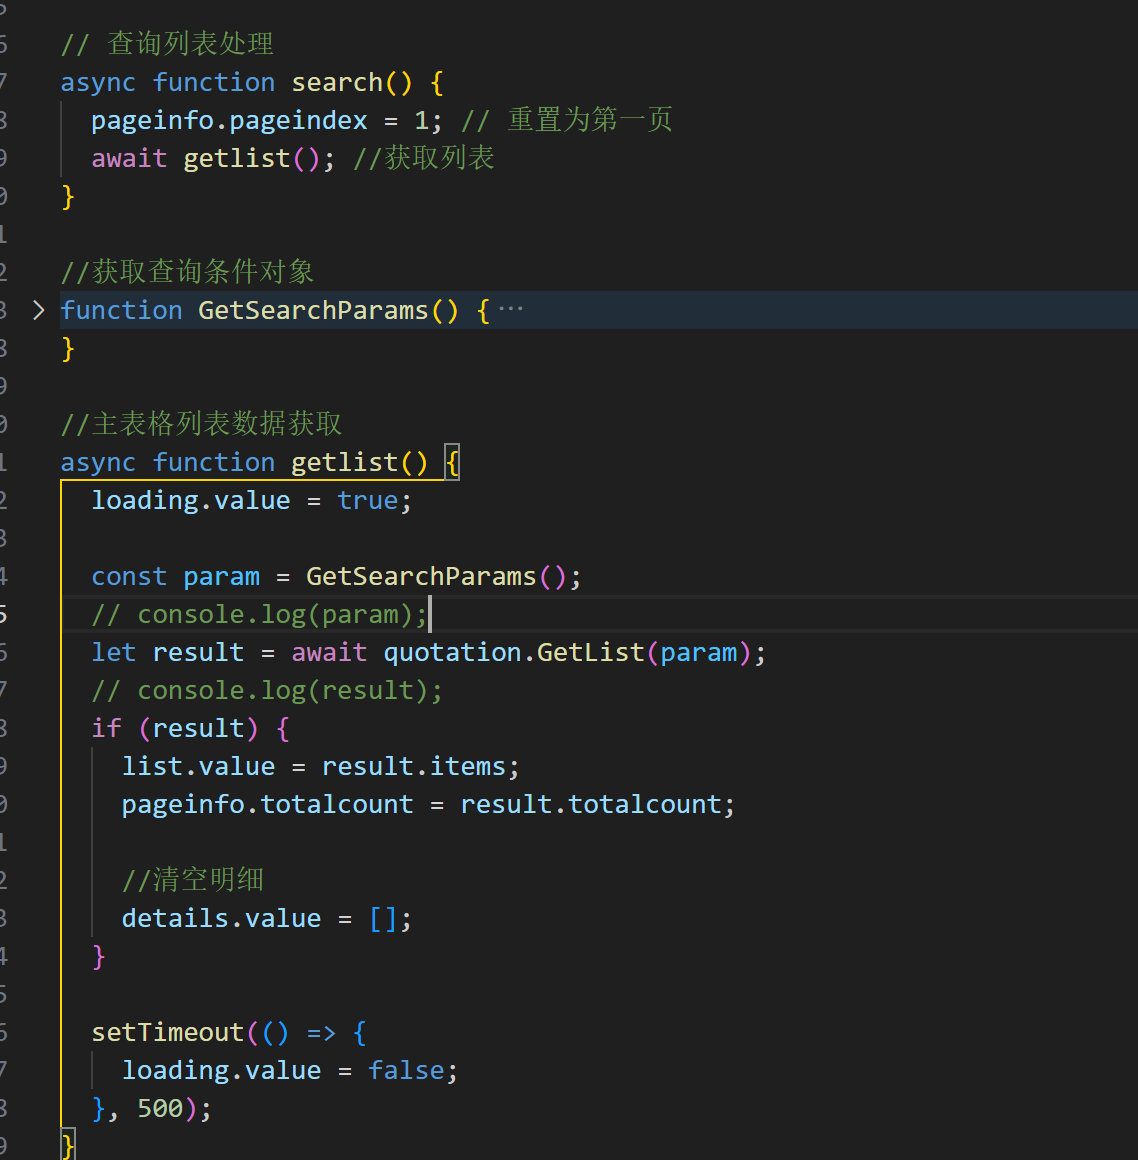Image resolution: width=1138 pixels, height=1160 pixels.
Task: Click 'pageinfo.totalcount' on the assignment line
Action: pos(267,804)
